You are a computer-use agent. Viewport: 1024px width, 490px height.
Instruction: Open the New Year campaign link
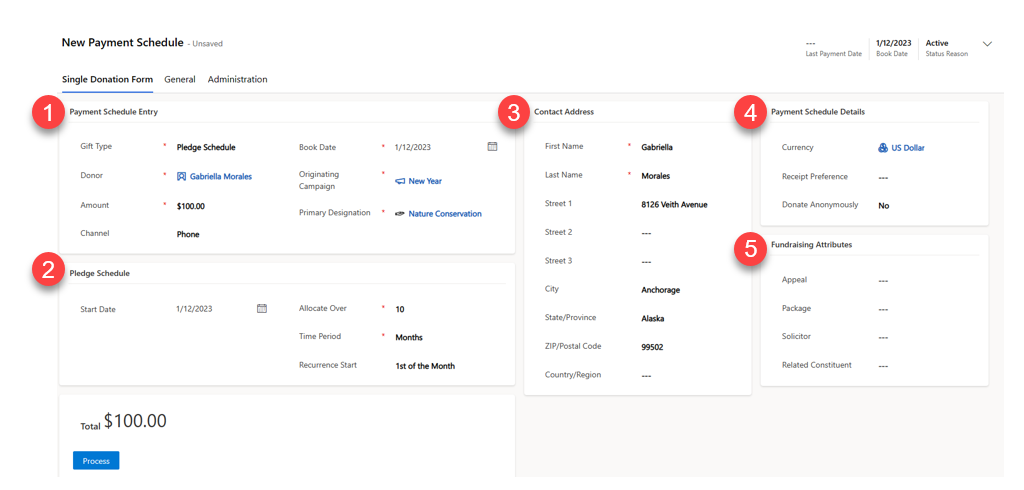(425, 181)
